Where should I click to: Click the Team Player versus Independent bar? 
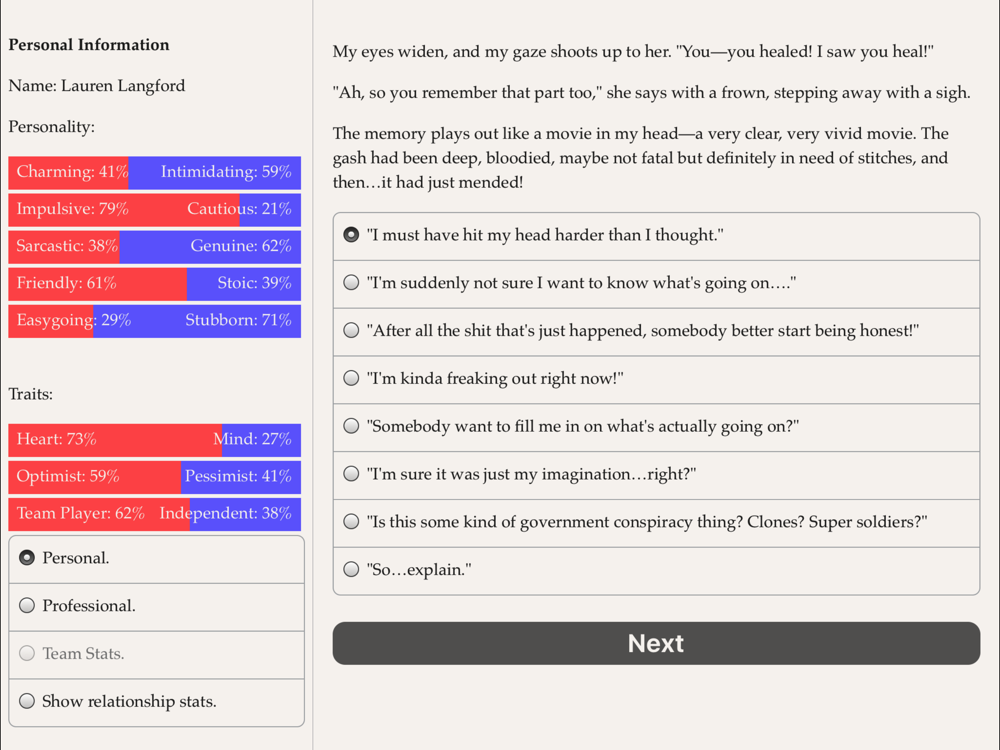click(x=154, y=514)
